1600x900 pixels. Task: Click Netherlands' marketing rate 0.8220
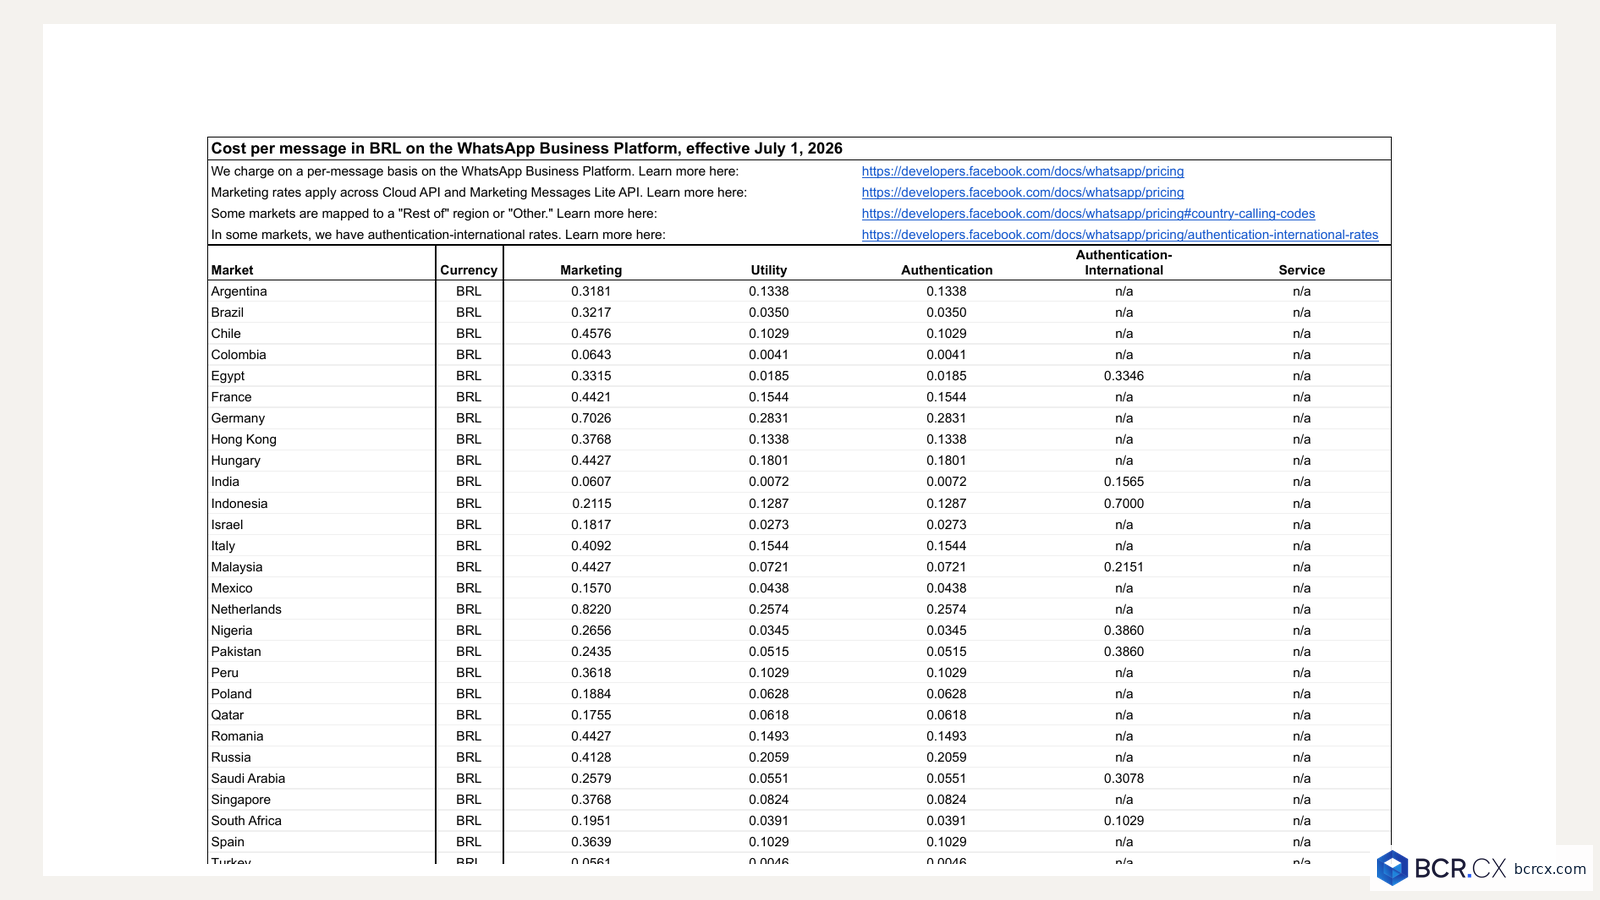pyautogui.click(x=591, y=609)
